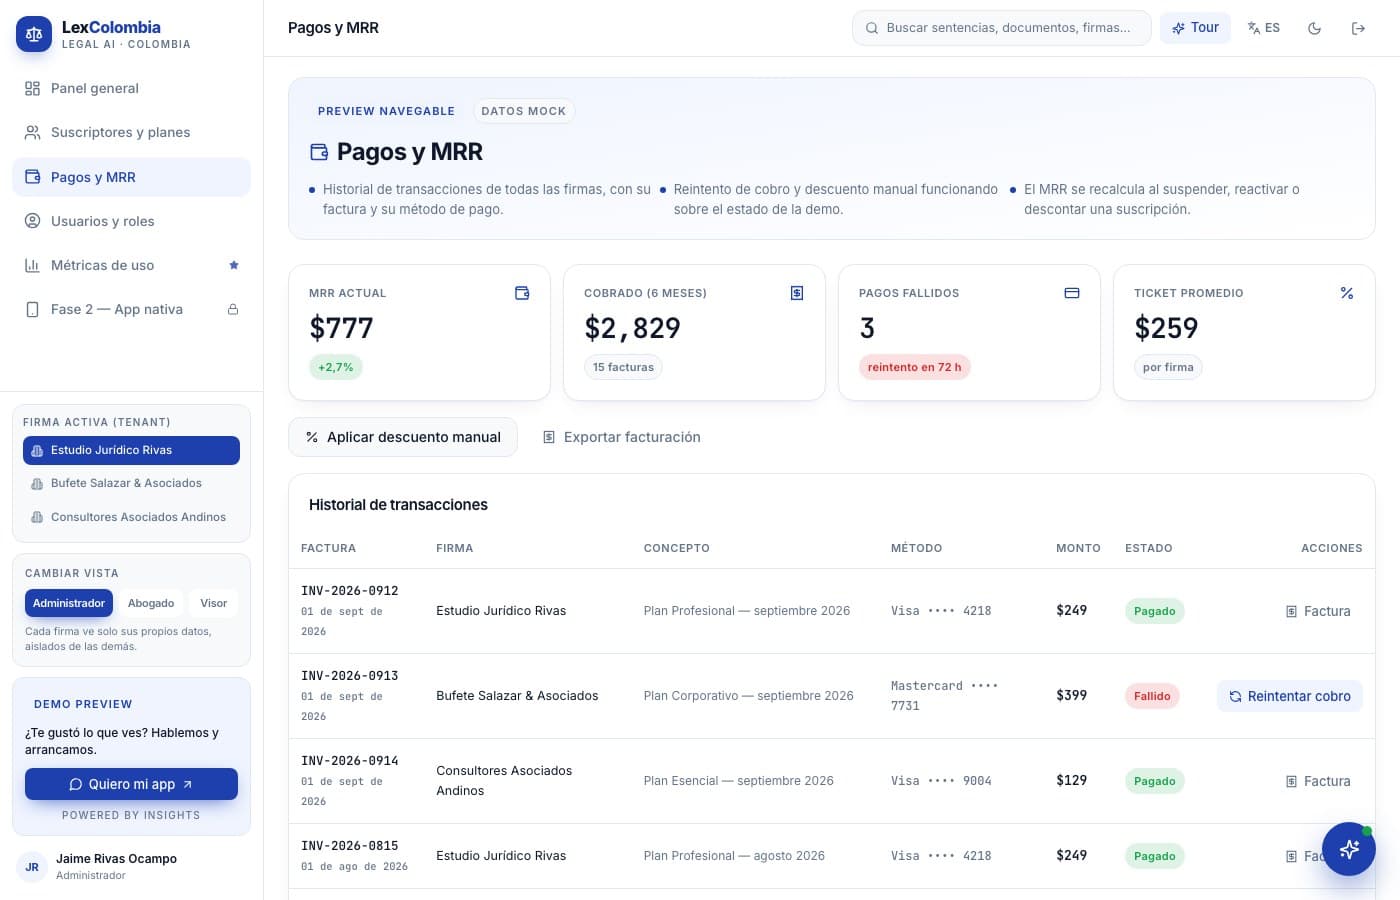Open the ES language switcher
This screenshot has height=900, width=1400.
coord(1264,28)
